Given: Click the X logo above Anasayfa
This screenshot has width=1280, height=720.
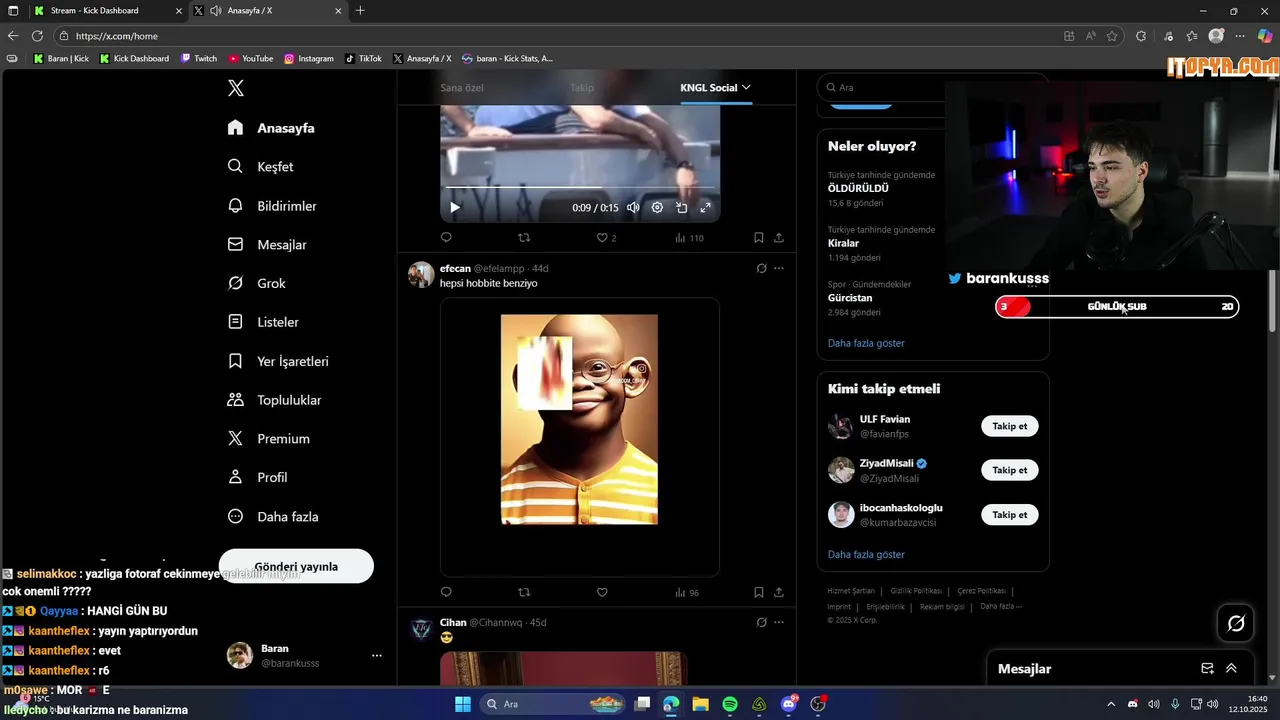Looking at the screenshot, I should pyautogui.click(x=236, y=88).
